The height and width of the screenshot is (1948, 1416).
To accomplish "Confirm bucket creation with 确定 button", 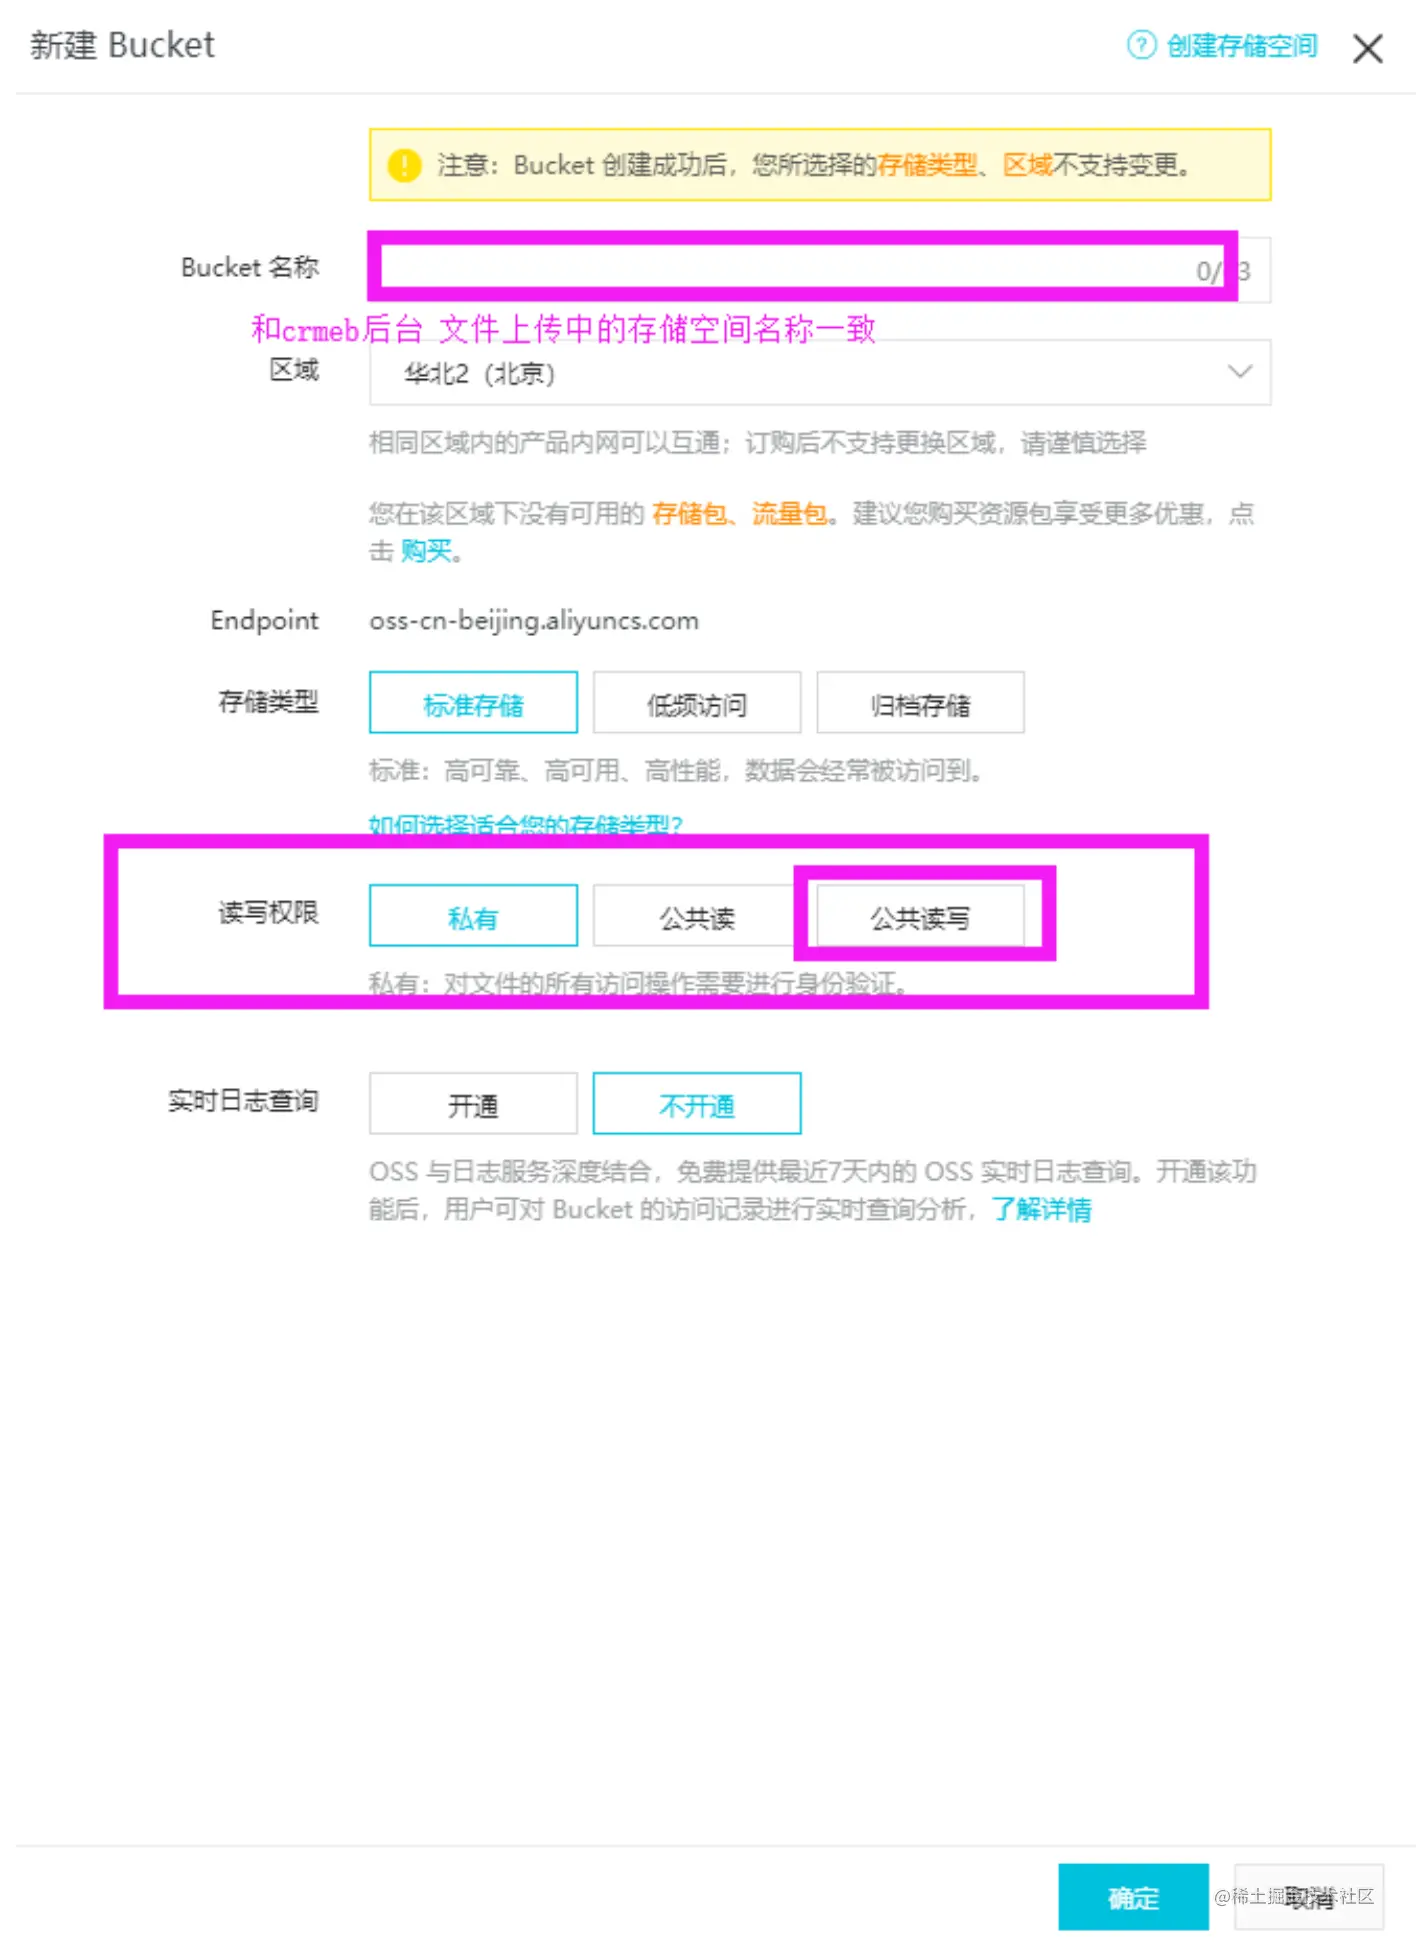I will (x=1133, y=1897).
